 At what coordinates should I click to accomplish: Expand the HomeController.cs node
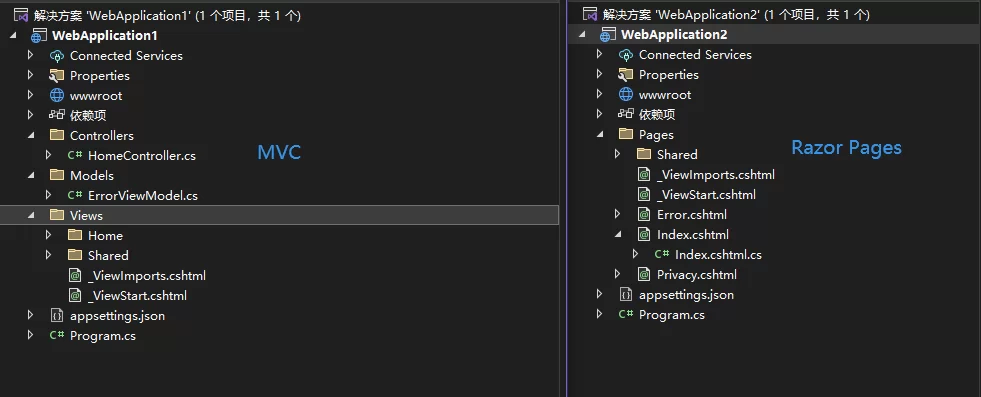coord(49,155)
